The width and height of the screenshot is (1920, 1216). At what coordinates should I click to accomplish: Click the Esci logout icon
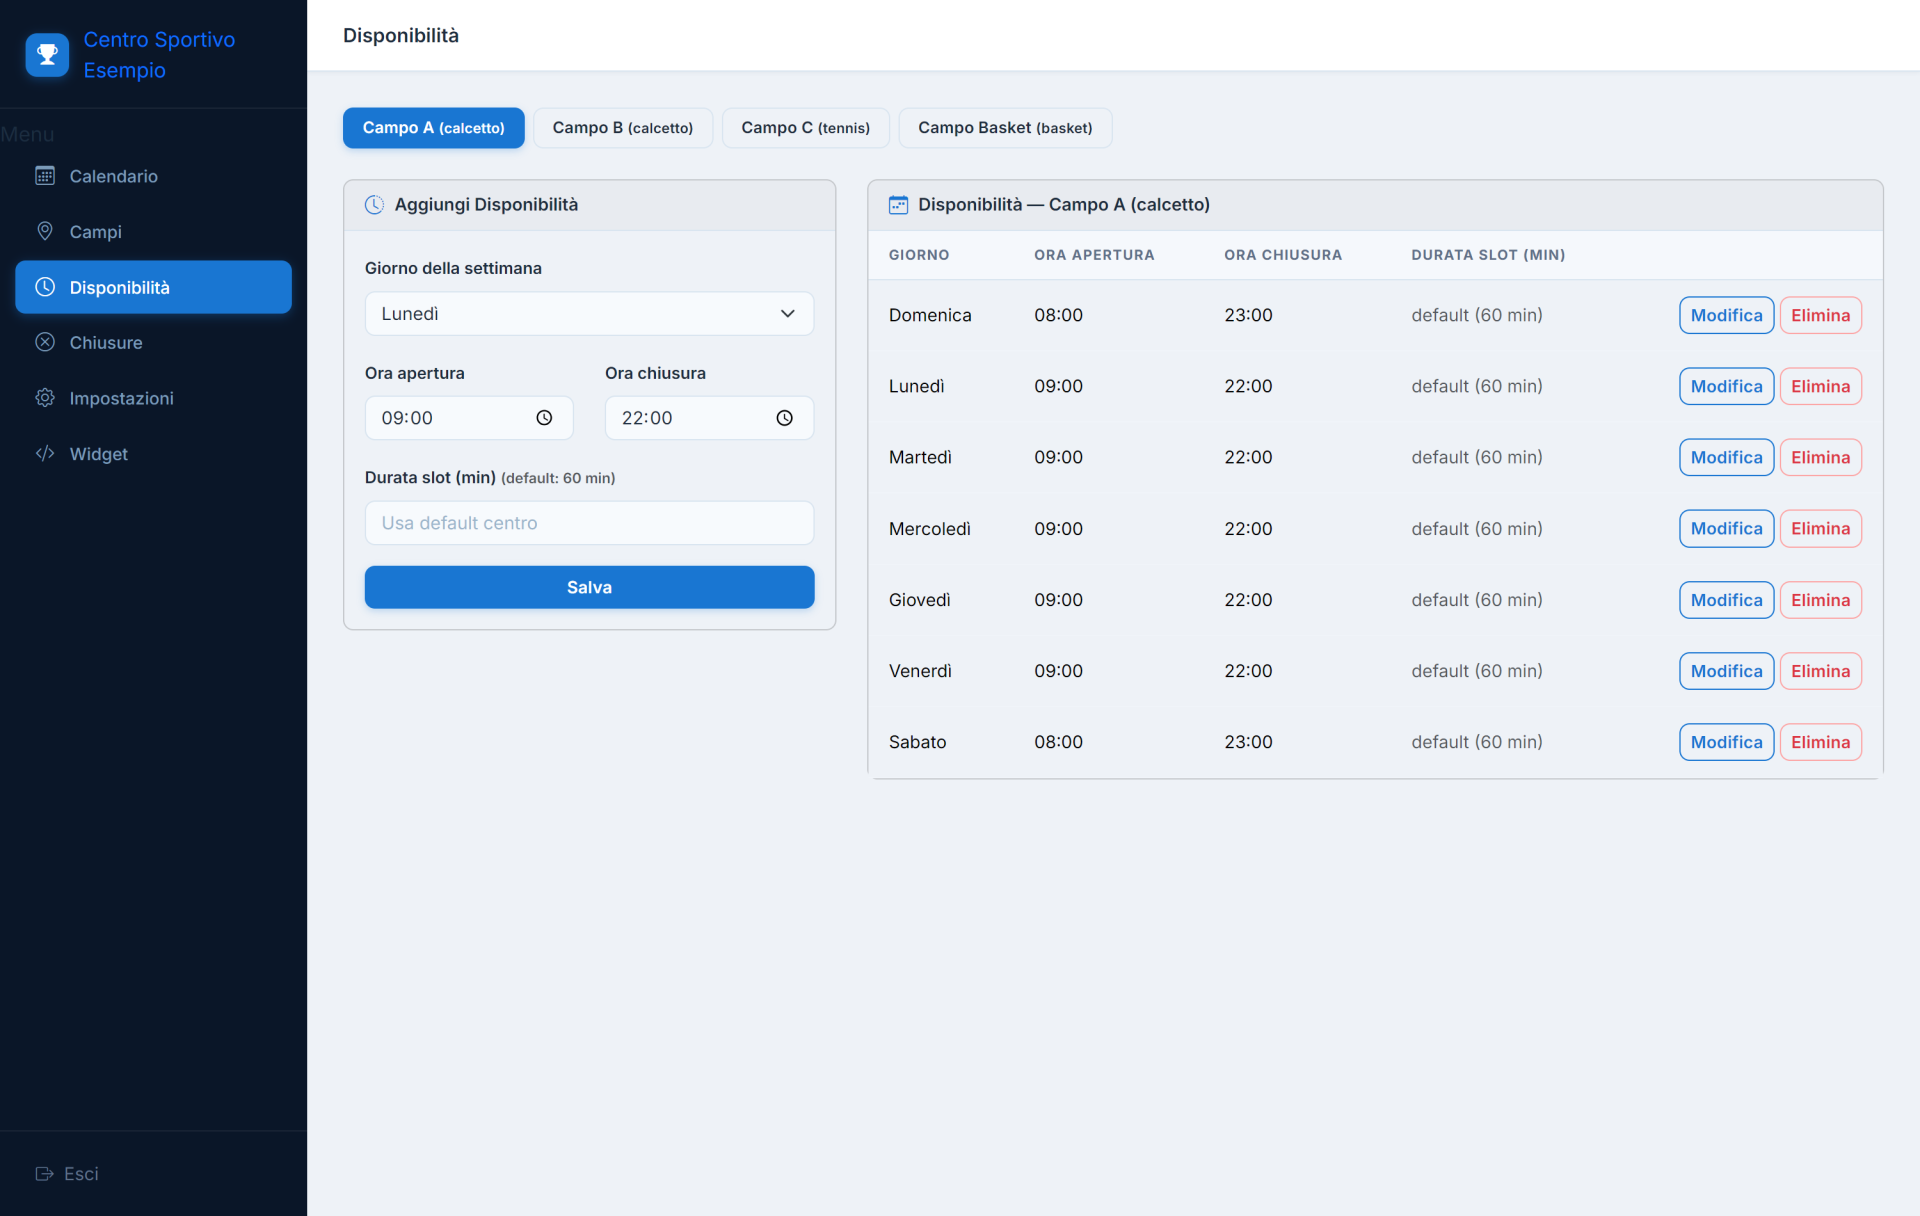point(44,1173)
